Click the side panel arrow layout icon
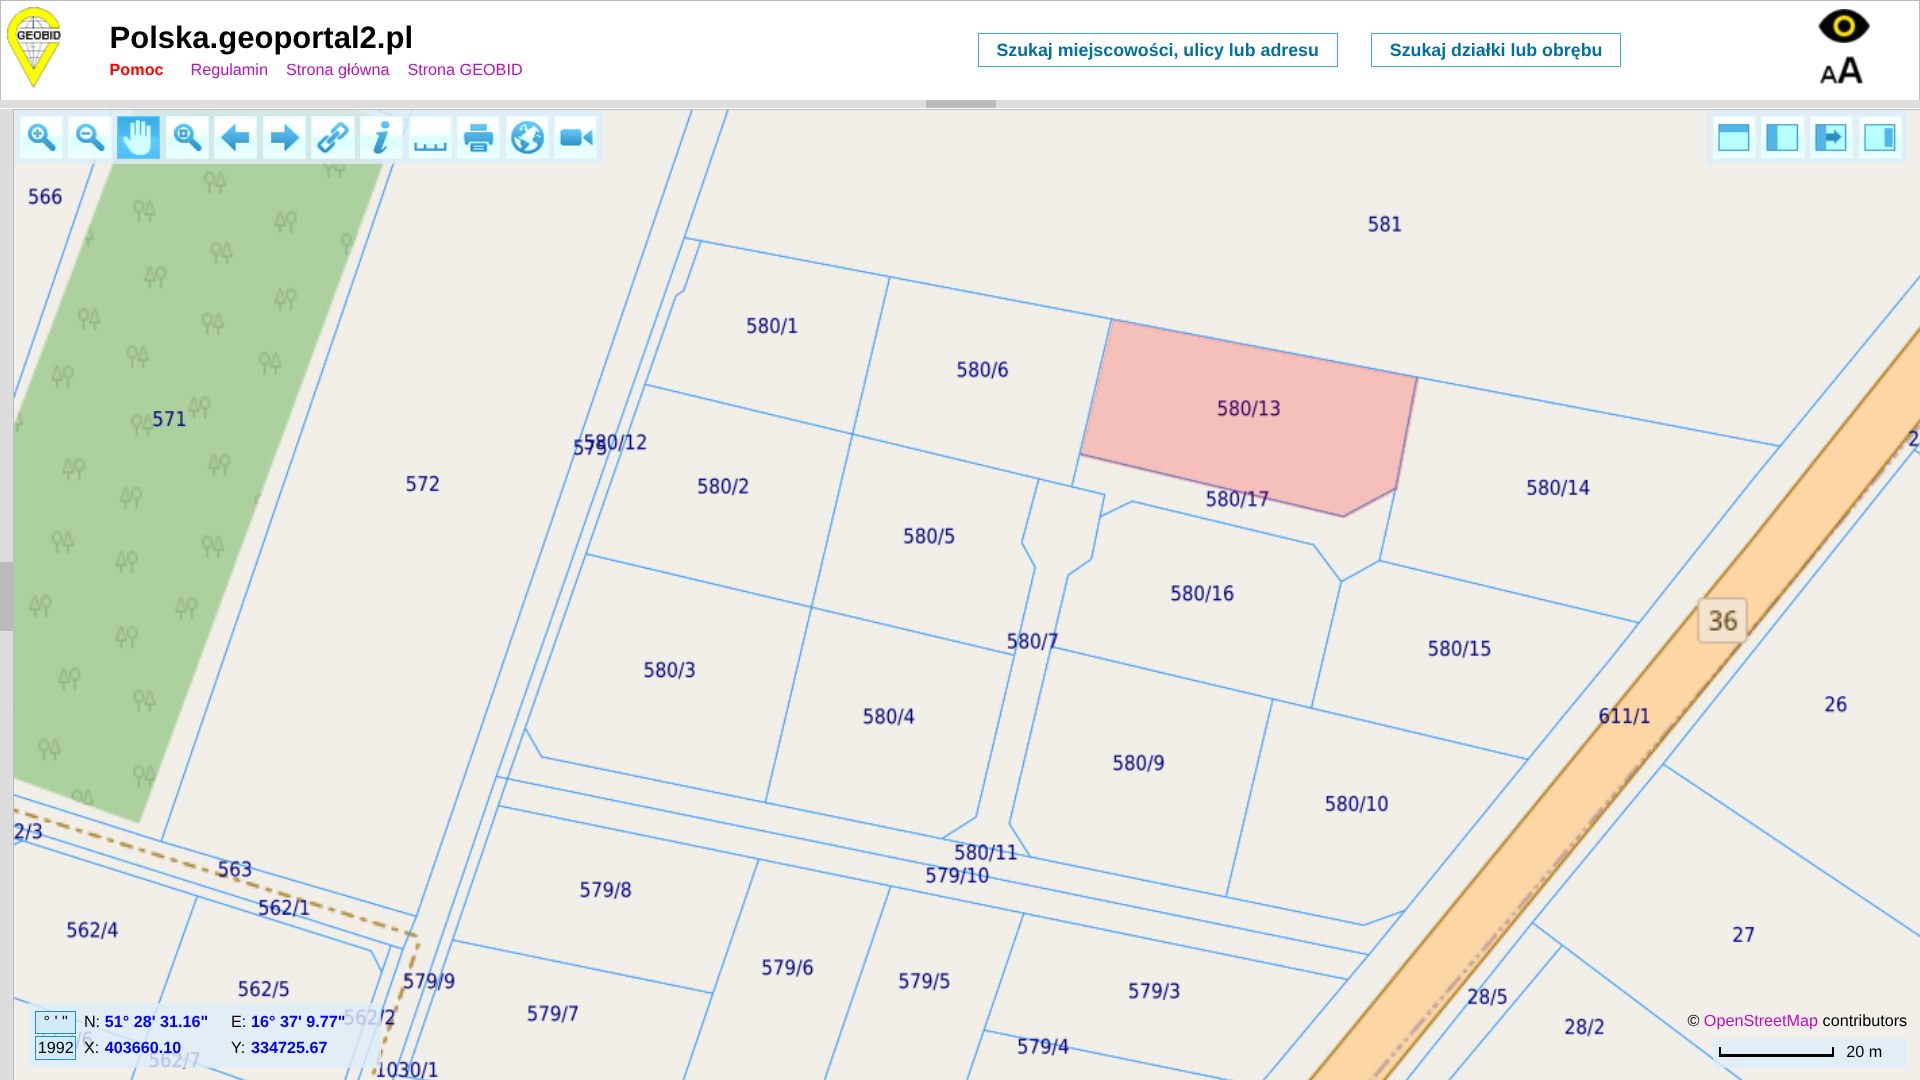 1831,138
